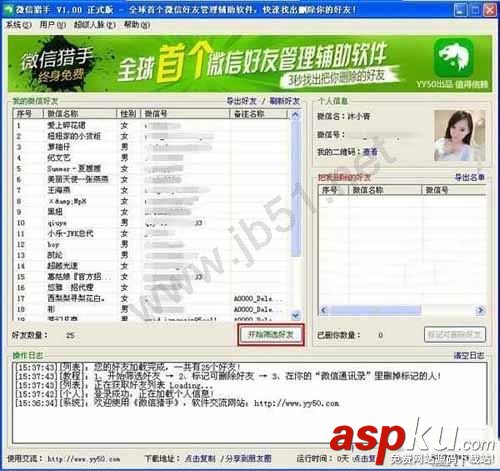Click the 导出名单 link
This screenshot has width=500, height=471.
pyautogui.click(x=469, y=178)
